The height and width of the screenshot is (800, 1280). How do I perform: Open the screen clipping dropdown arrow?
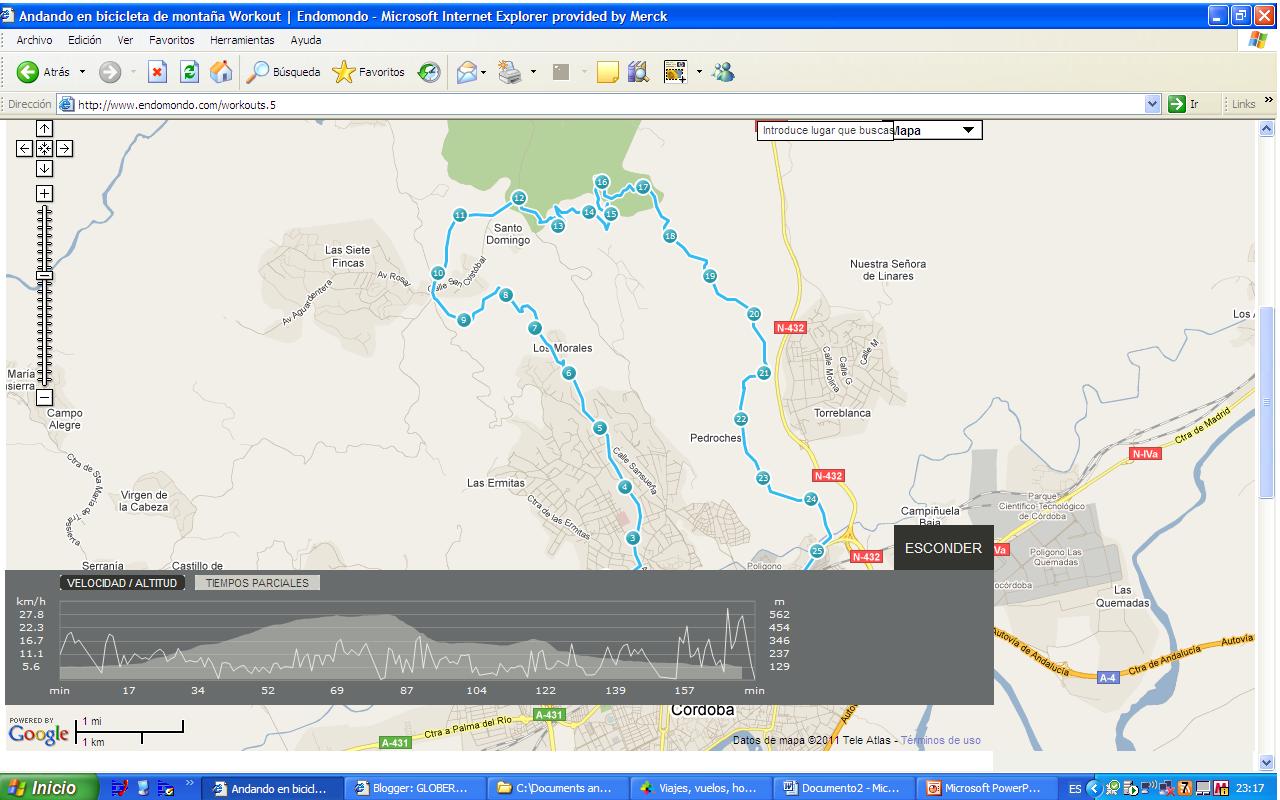pos(699,72)
